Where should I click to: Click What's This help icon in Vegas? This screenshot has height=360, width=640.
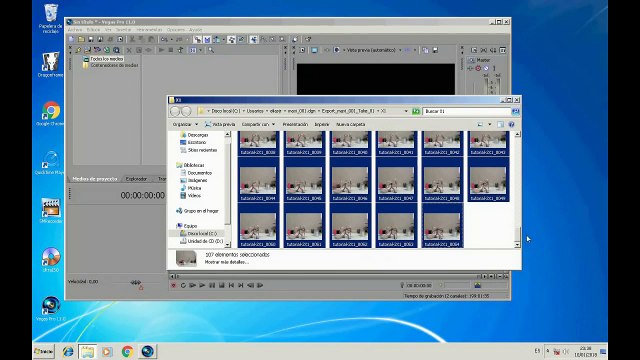point(308,39)
